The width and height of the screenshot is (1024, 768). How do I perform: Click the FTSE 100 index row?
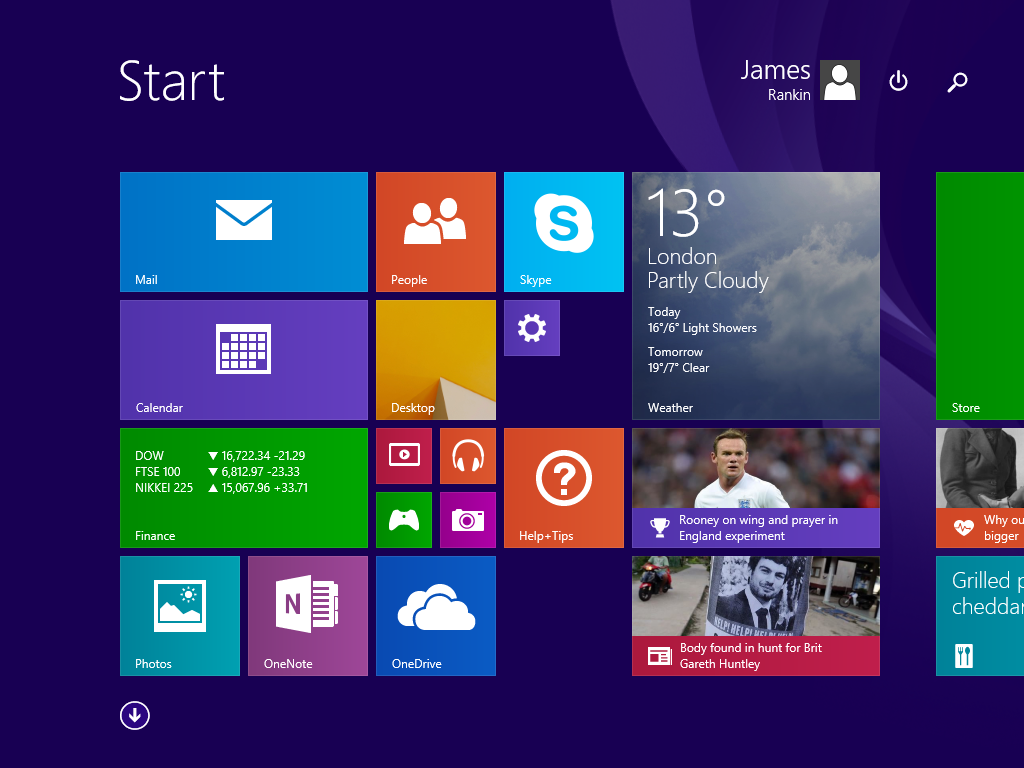tap(217, 472)
